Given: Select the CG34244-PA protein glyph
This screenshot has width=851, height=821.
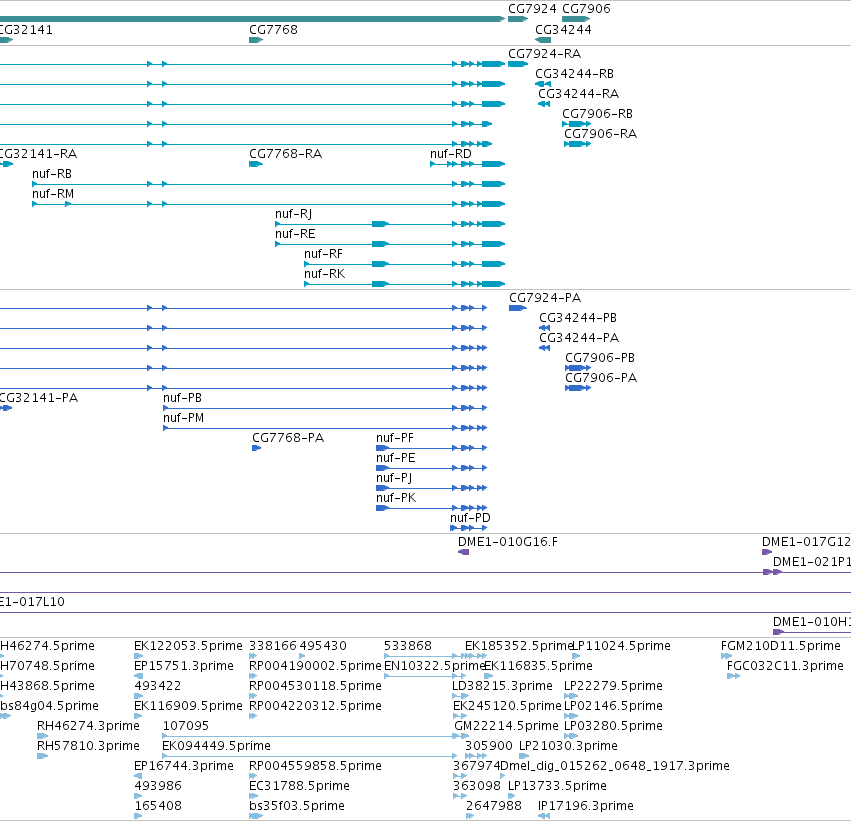Looking at the screenshot, I should tap(544, 348).
